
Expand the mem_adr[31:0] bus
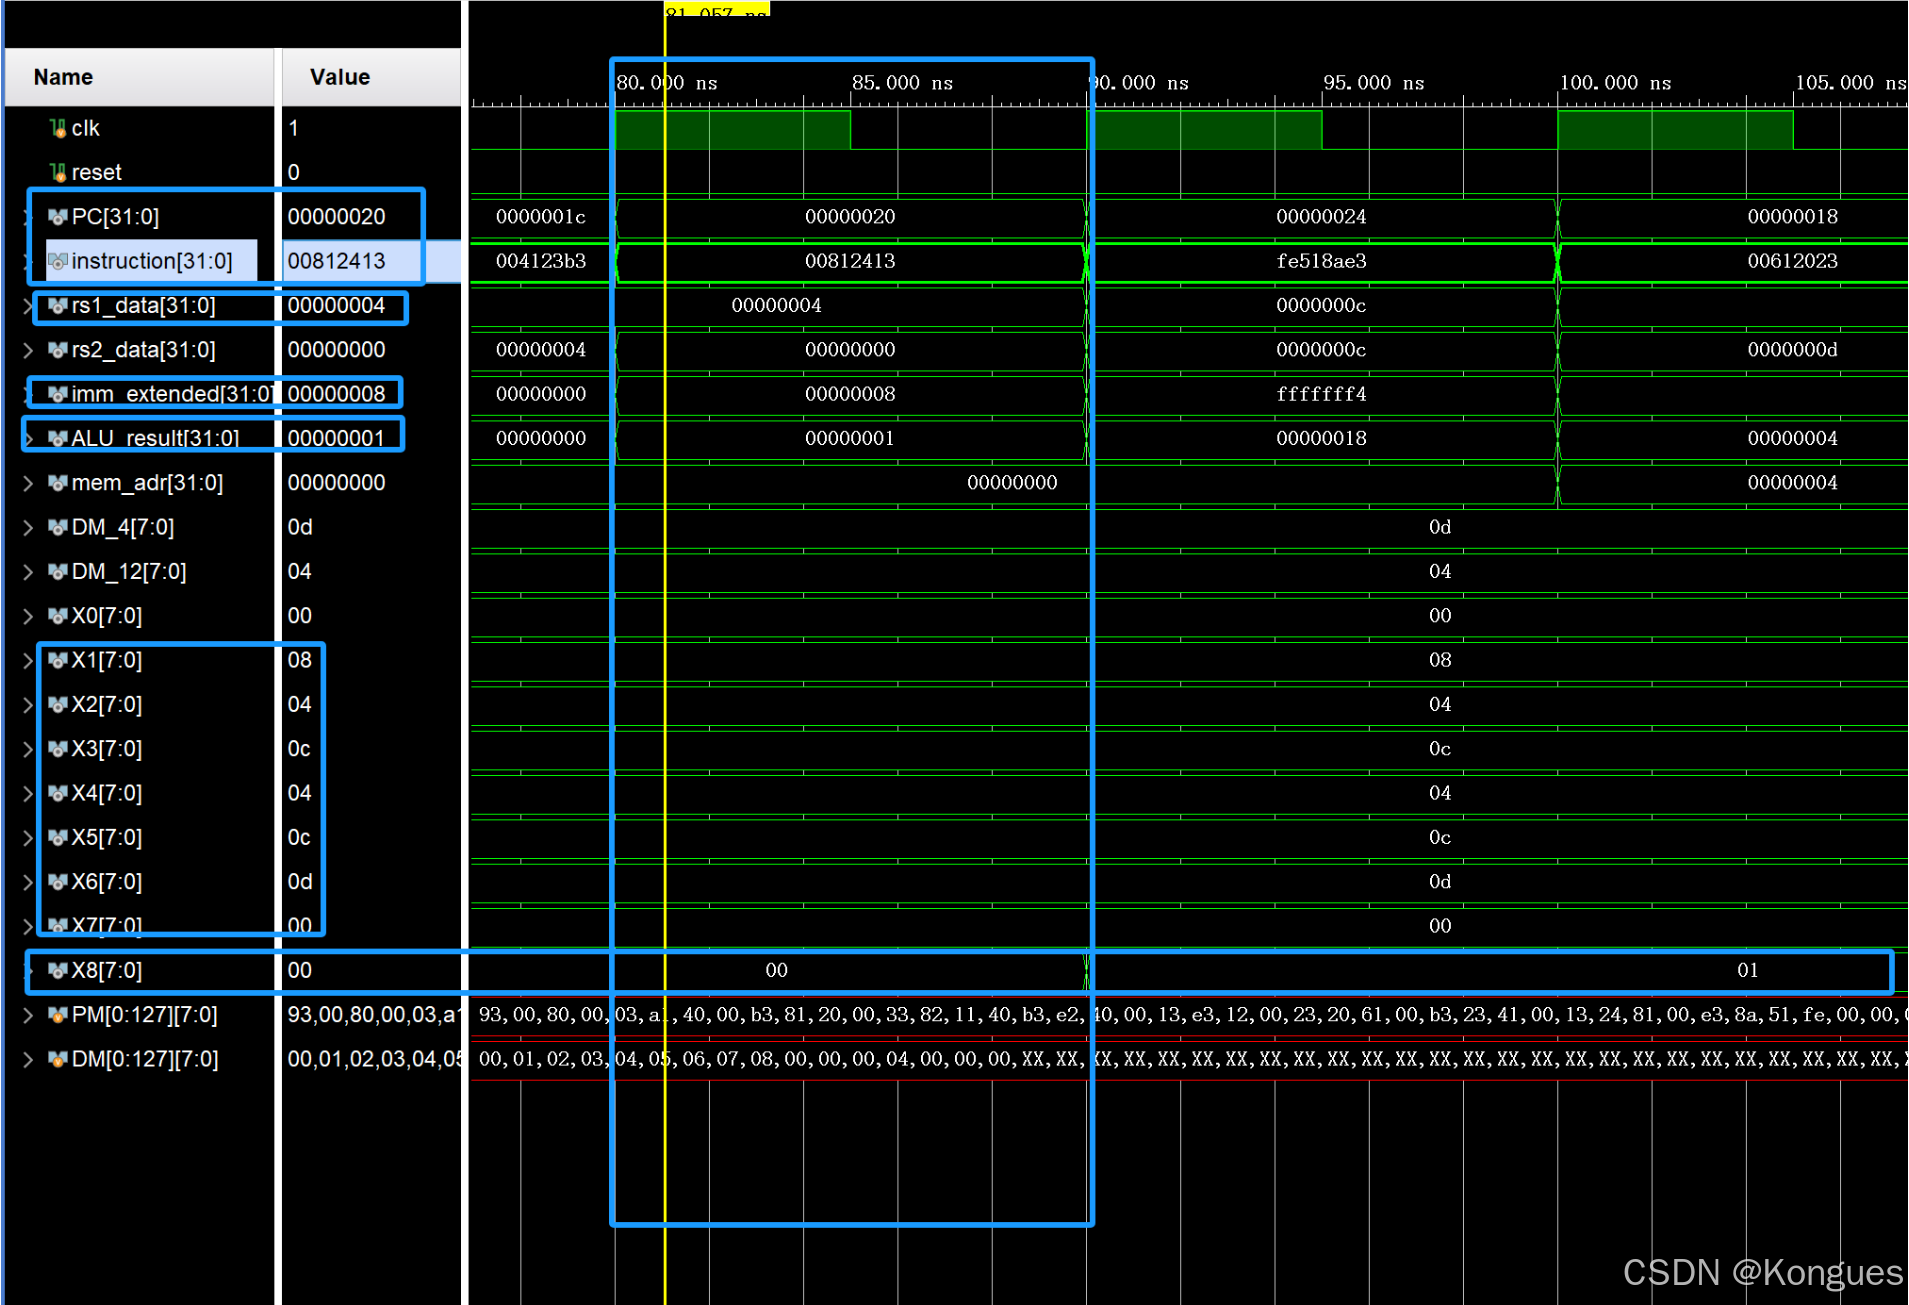[28, 483]
